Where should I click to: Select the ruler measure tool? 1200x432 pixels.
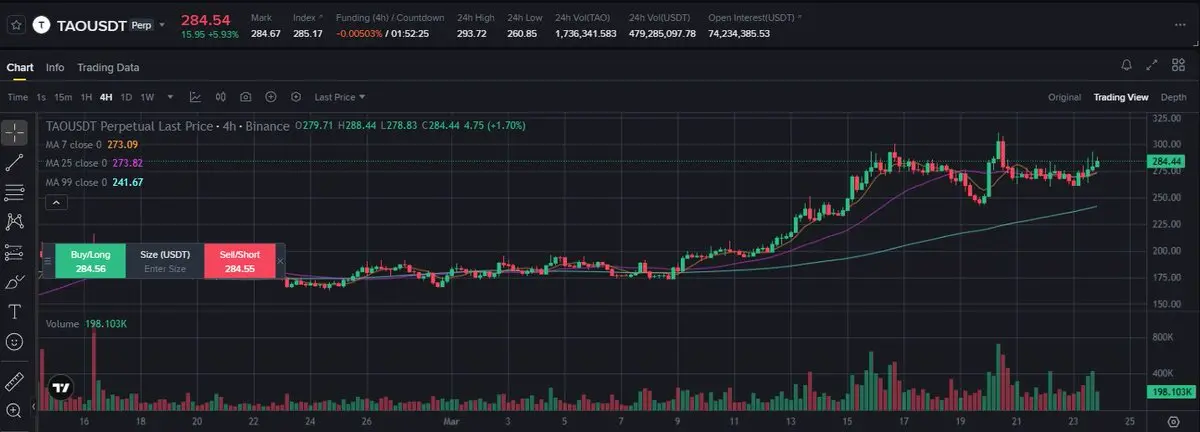(x=14, y=381)
